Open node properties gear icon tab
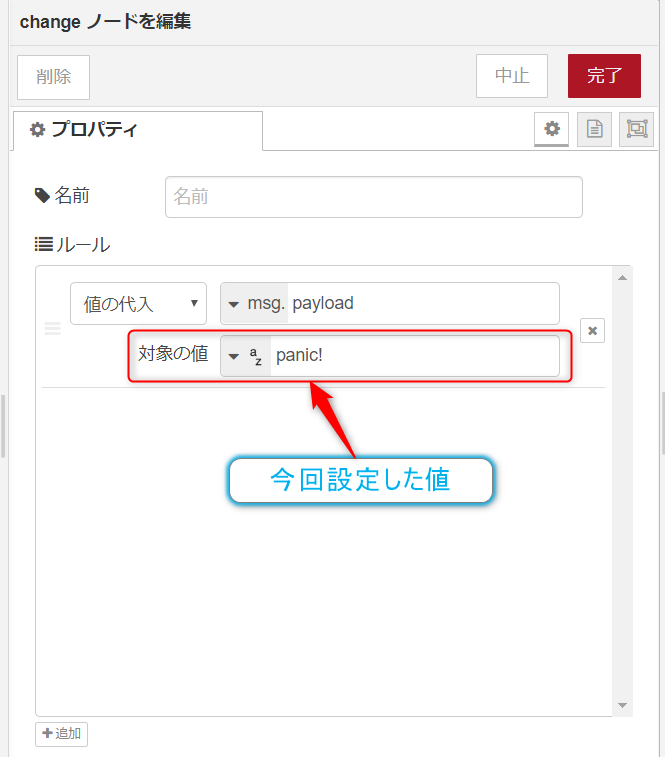 (552, 129)
